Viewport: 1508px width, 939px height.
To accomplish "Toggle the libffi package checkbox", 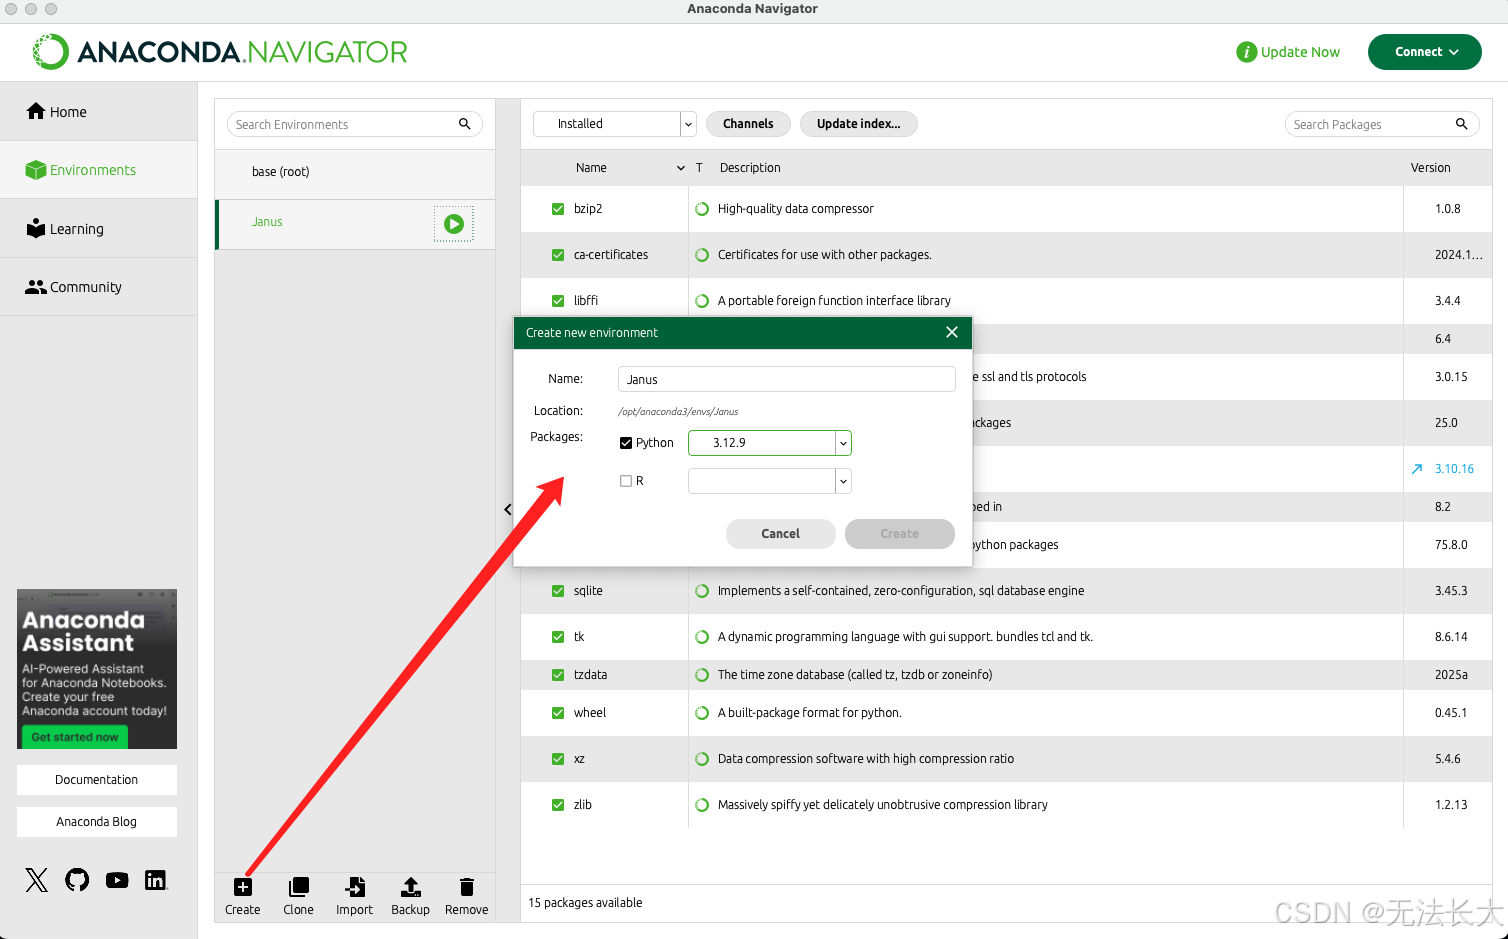I will pyautogui.click(x=558, y=301).
